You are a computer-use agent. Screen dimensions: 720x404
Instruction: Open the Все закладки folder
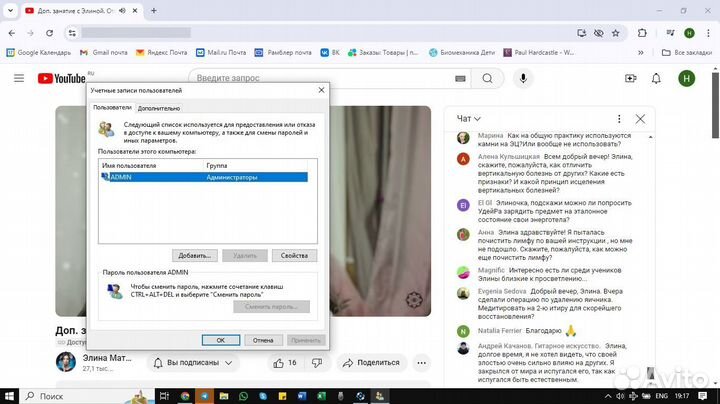(686, 53)
